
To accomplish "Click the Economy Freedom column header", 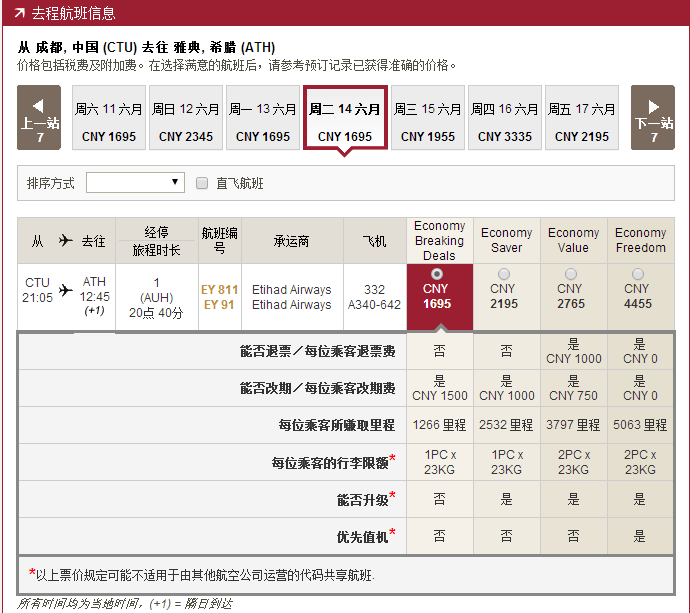I will pyautogui.click(x=641, y=241).
